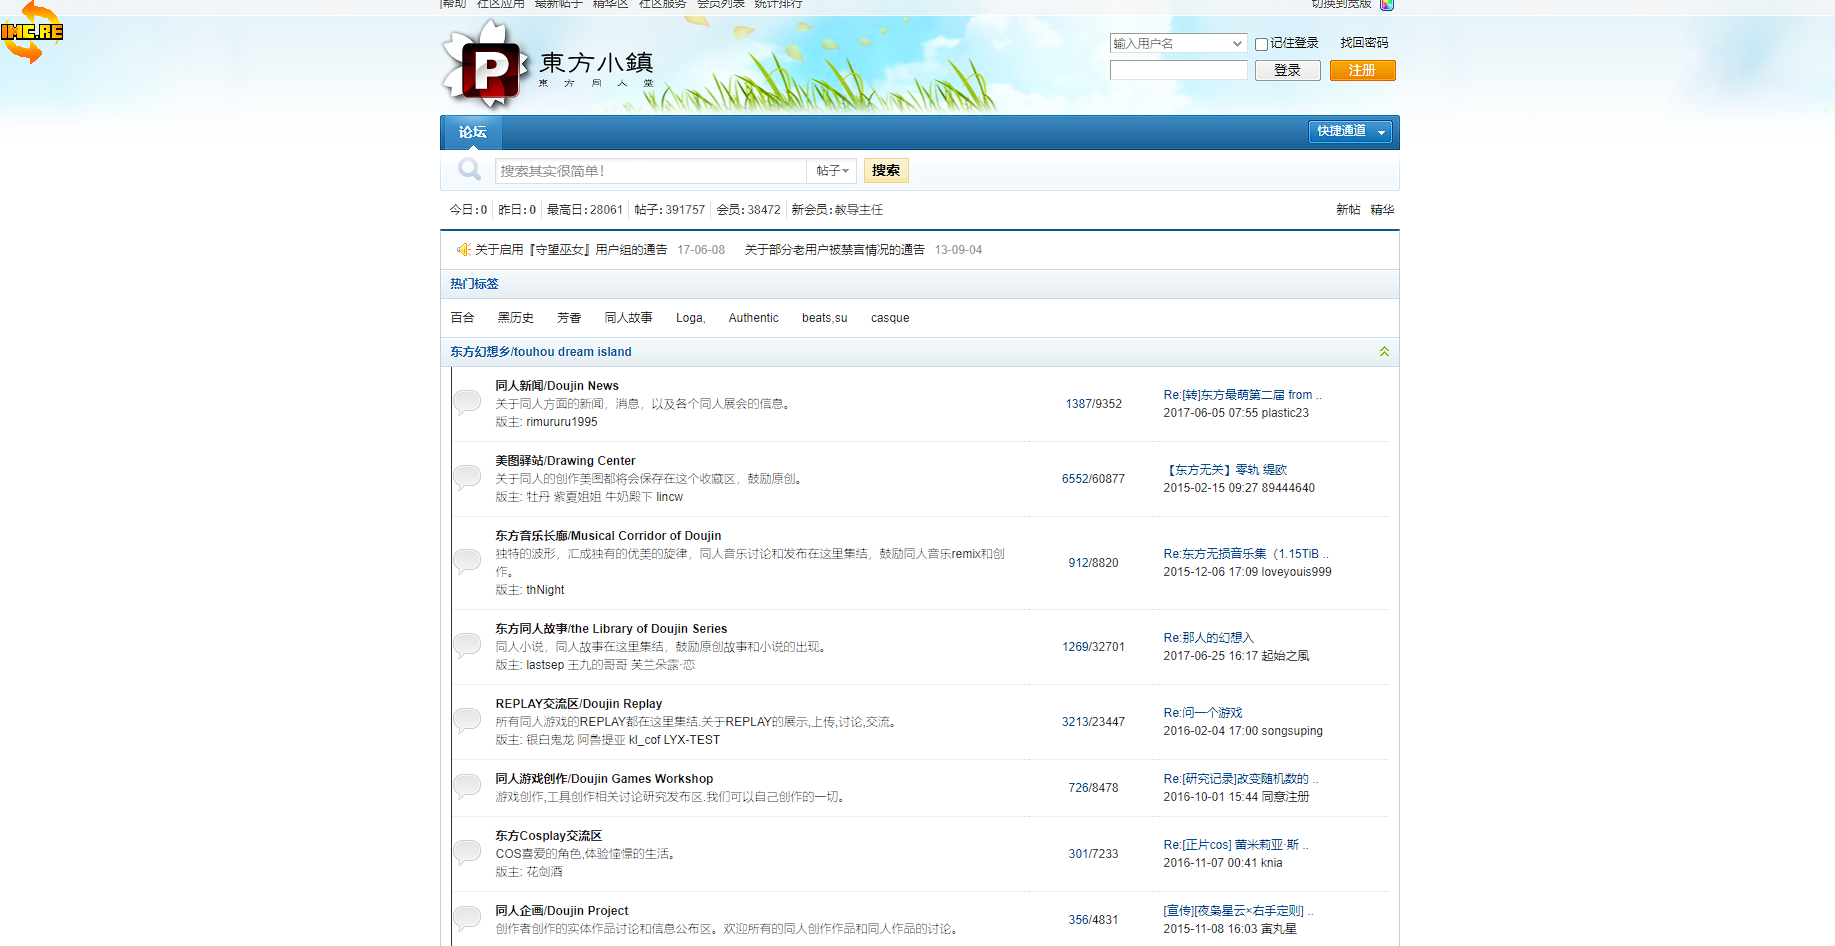
Task: Click the 東方小鎮 site logo
Action: click(547, 67)
